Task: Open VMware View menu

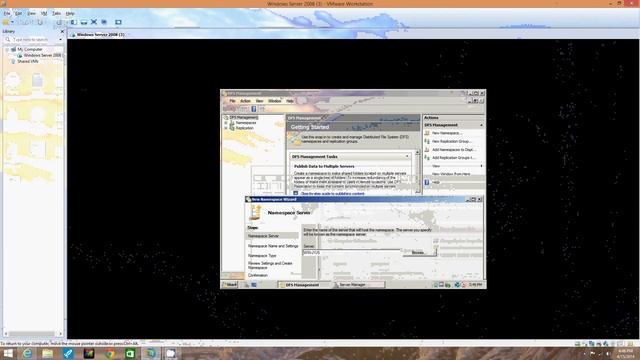Action: [x=31, y=13]
